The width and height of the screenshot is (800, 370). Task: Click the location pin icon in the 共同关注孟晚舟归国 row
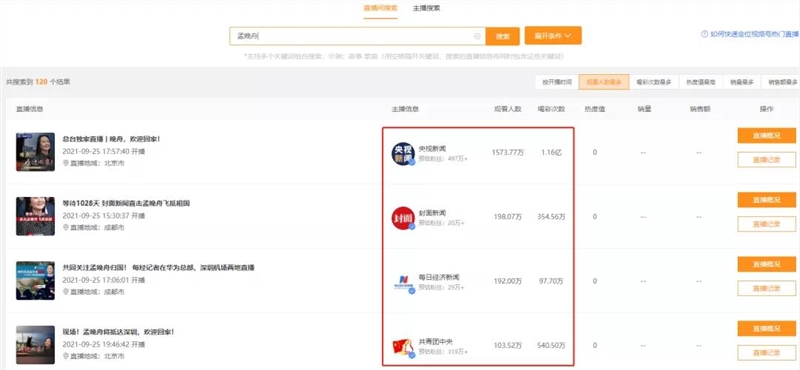(x=66, y=292)
